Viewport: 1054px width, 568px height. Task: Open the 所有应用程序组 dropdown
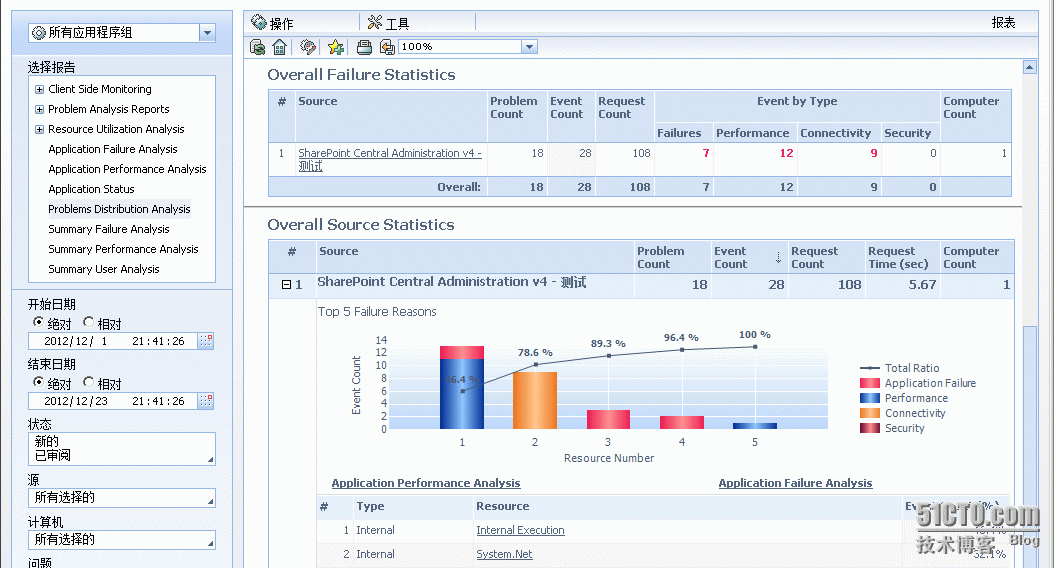207,32
